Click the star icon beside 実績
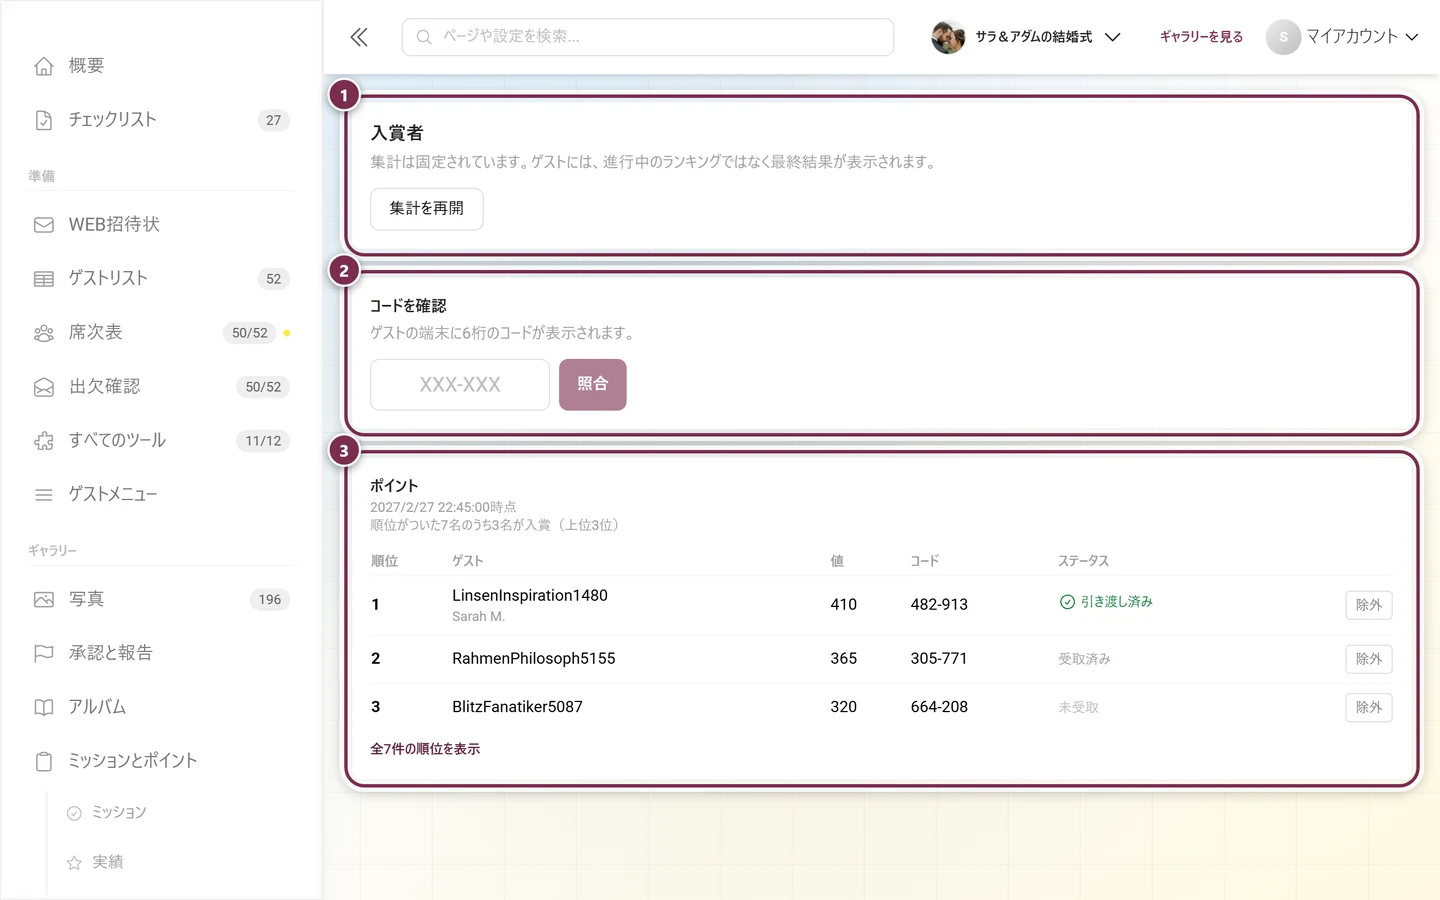 pos(74,863)
